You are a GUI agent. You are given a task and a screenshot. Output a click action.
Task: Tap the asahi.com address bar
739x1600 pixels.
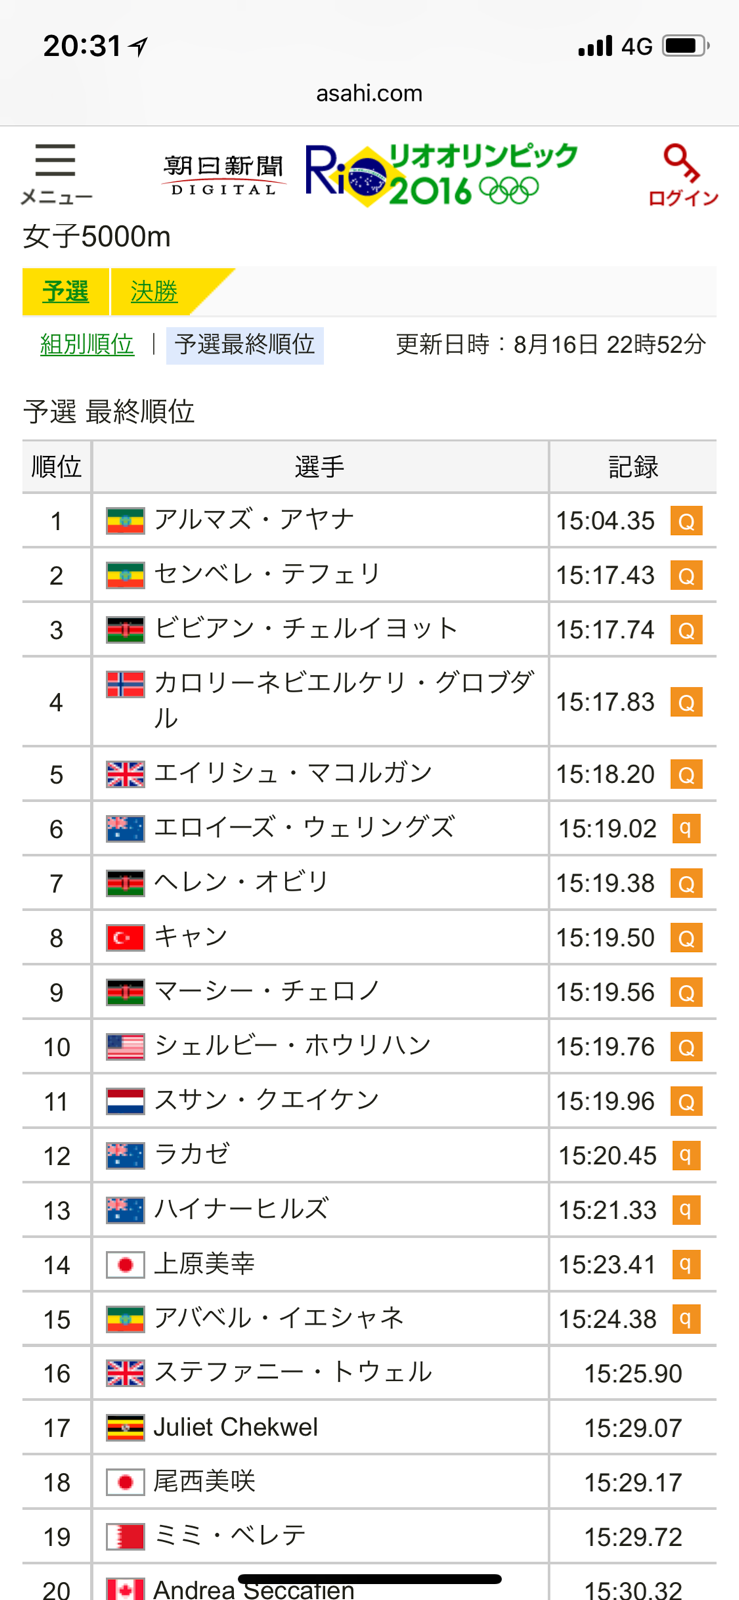369,93
